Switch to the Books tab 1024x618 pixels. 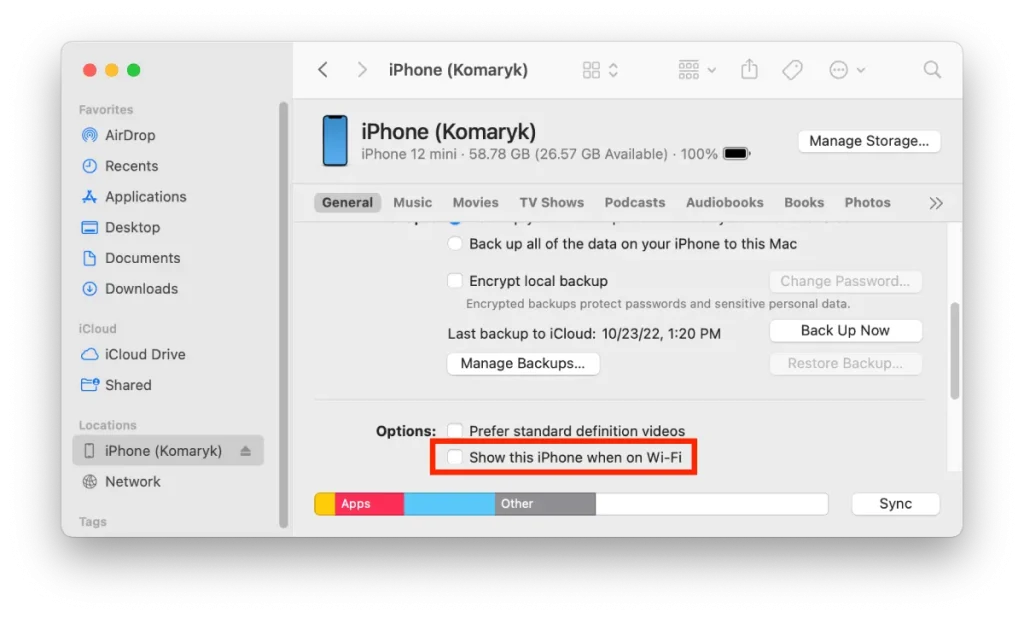pos(804,203)
